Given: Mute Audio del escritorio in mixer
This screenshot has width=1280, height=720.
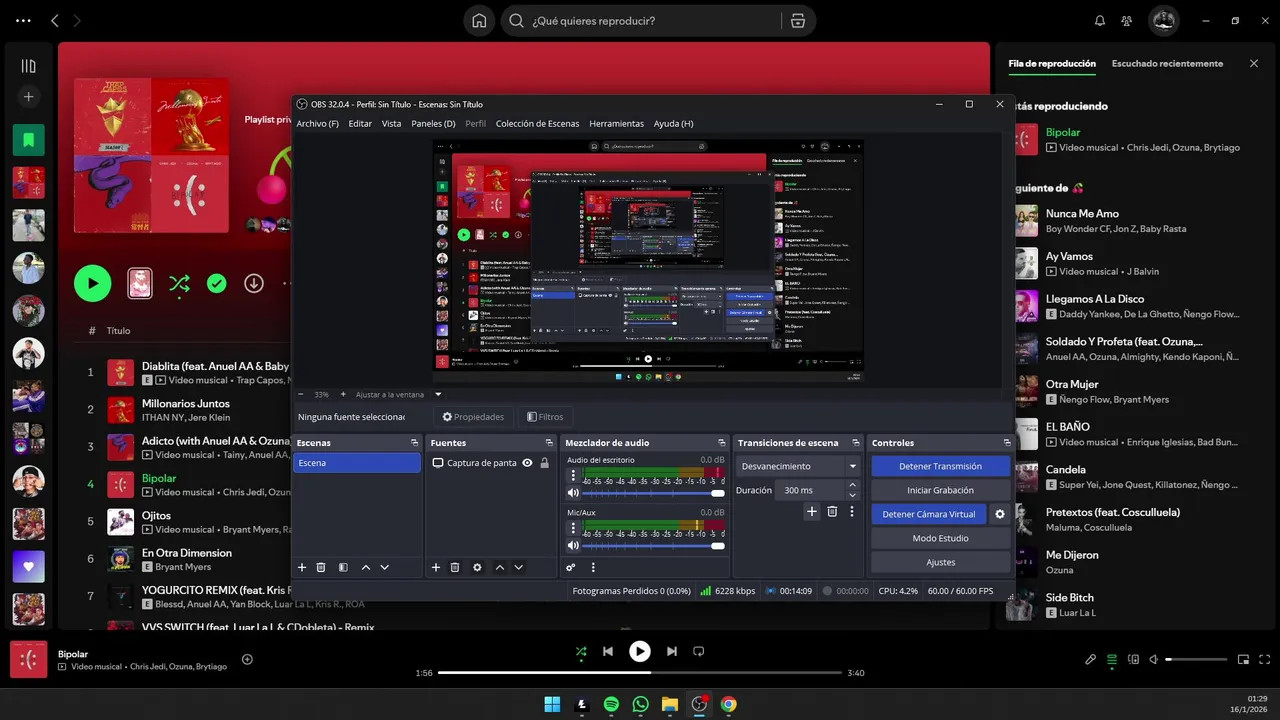Looking at the screenshot, I should point(573,493).
